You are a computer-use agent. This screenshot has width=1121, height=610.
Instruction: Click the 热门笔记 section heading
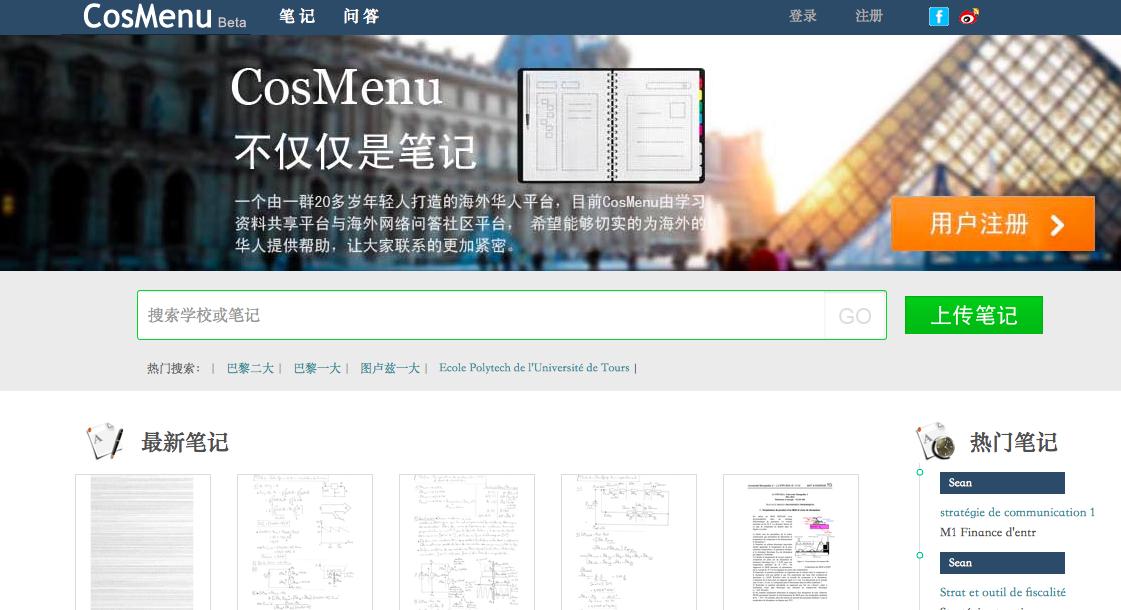[x=1013, y=443]
